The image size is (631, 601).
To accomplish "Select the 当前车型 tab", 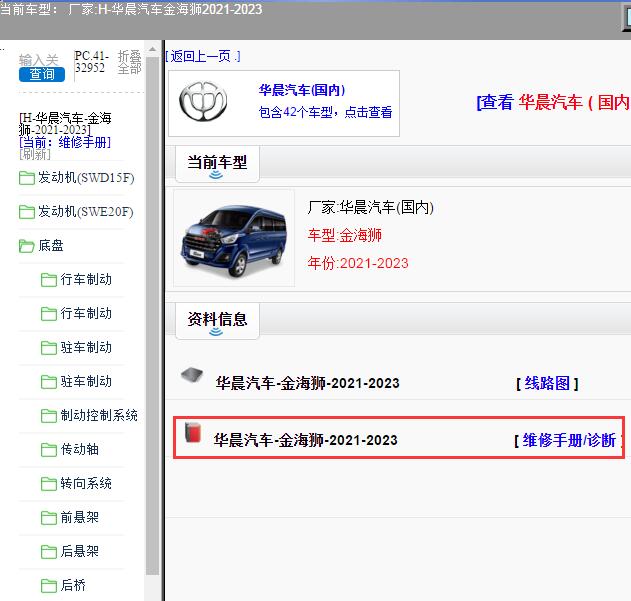I will click(217, 164).
